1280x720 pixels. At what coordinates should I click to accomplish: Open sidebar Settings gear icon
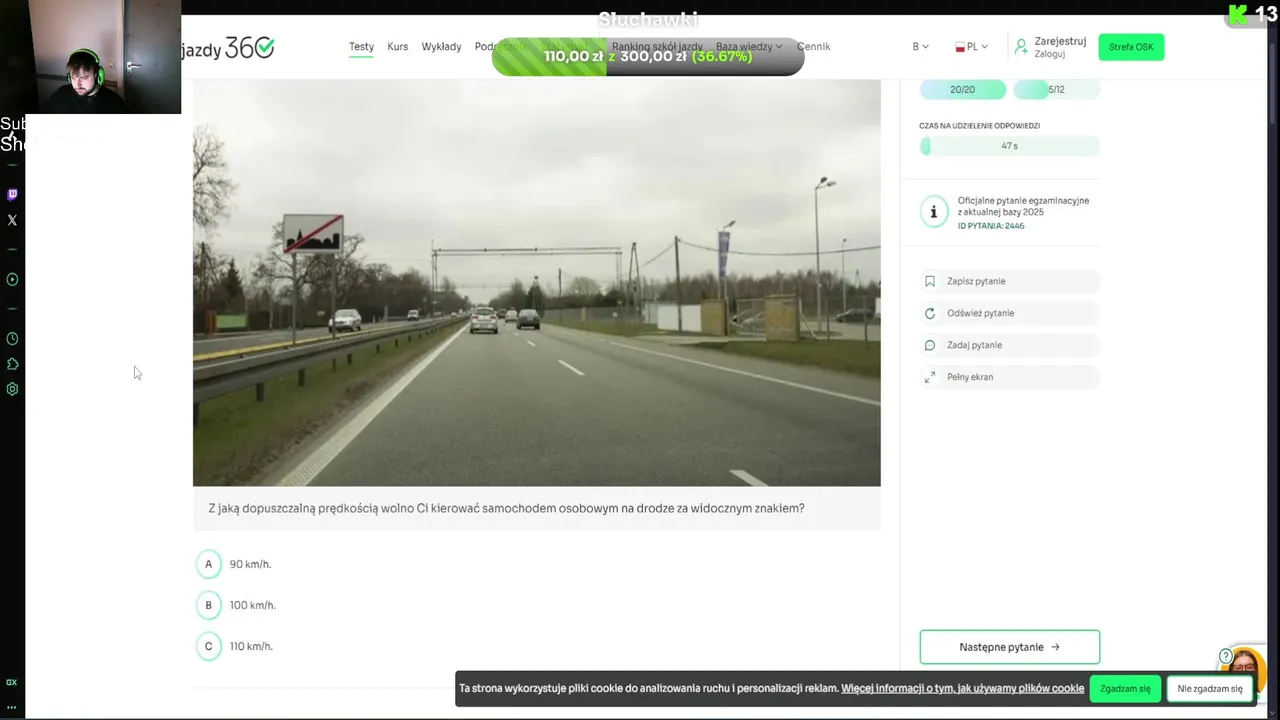[x=12, y=389]
